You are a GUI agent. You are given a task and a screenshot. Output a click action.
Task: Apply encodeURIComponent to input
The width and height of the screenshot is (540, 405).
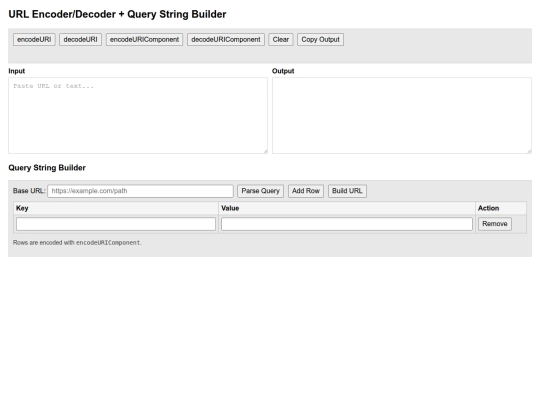[144, 40]
